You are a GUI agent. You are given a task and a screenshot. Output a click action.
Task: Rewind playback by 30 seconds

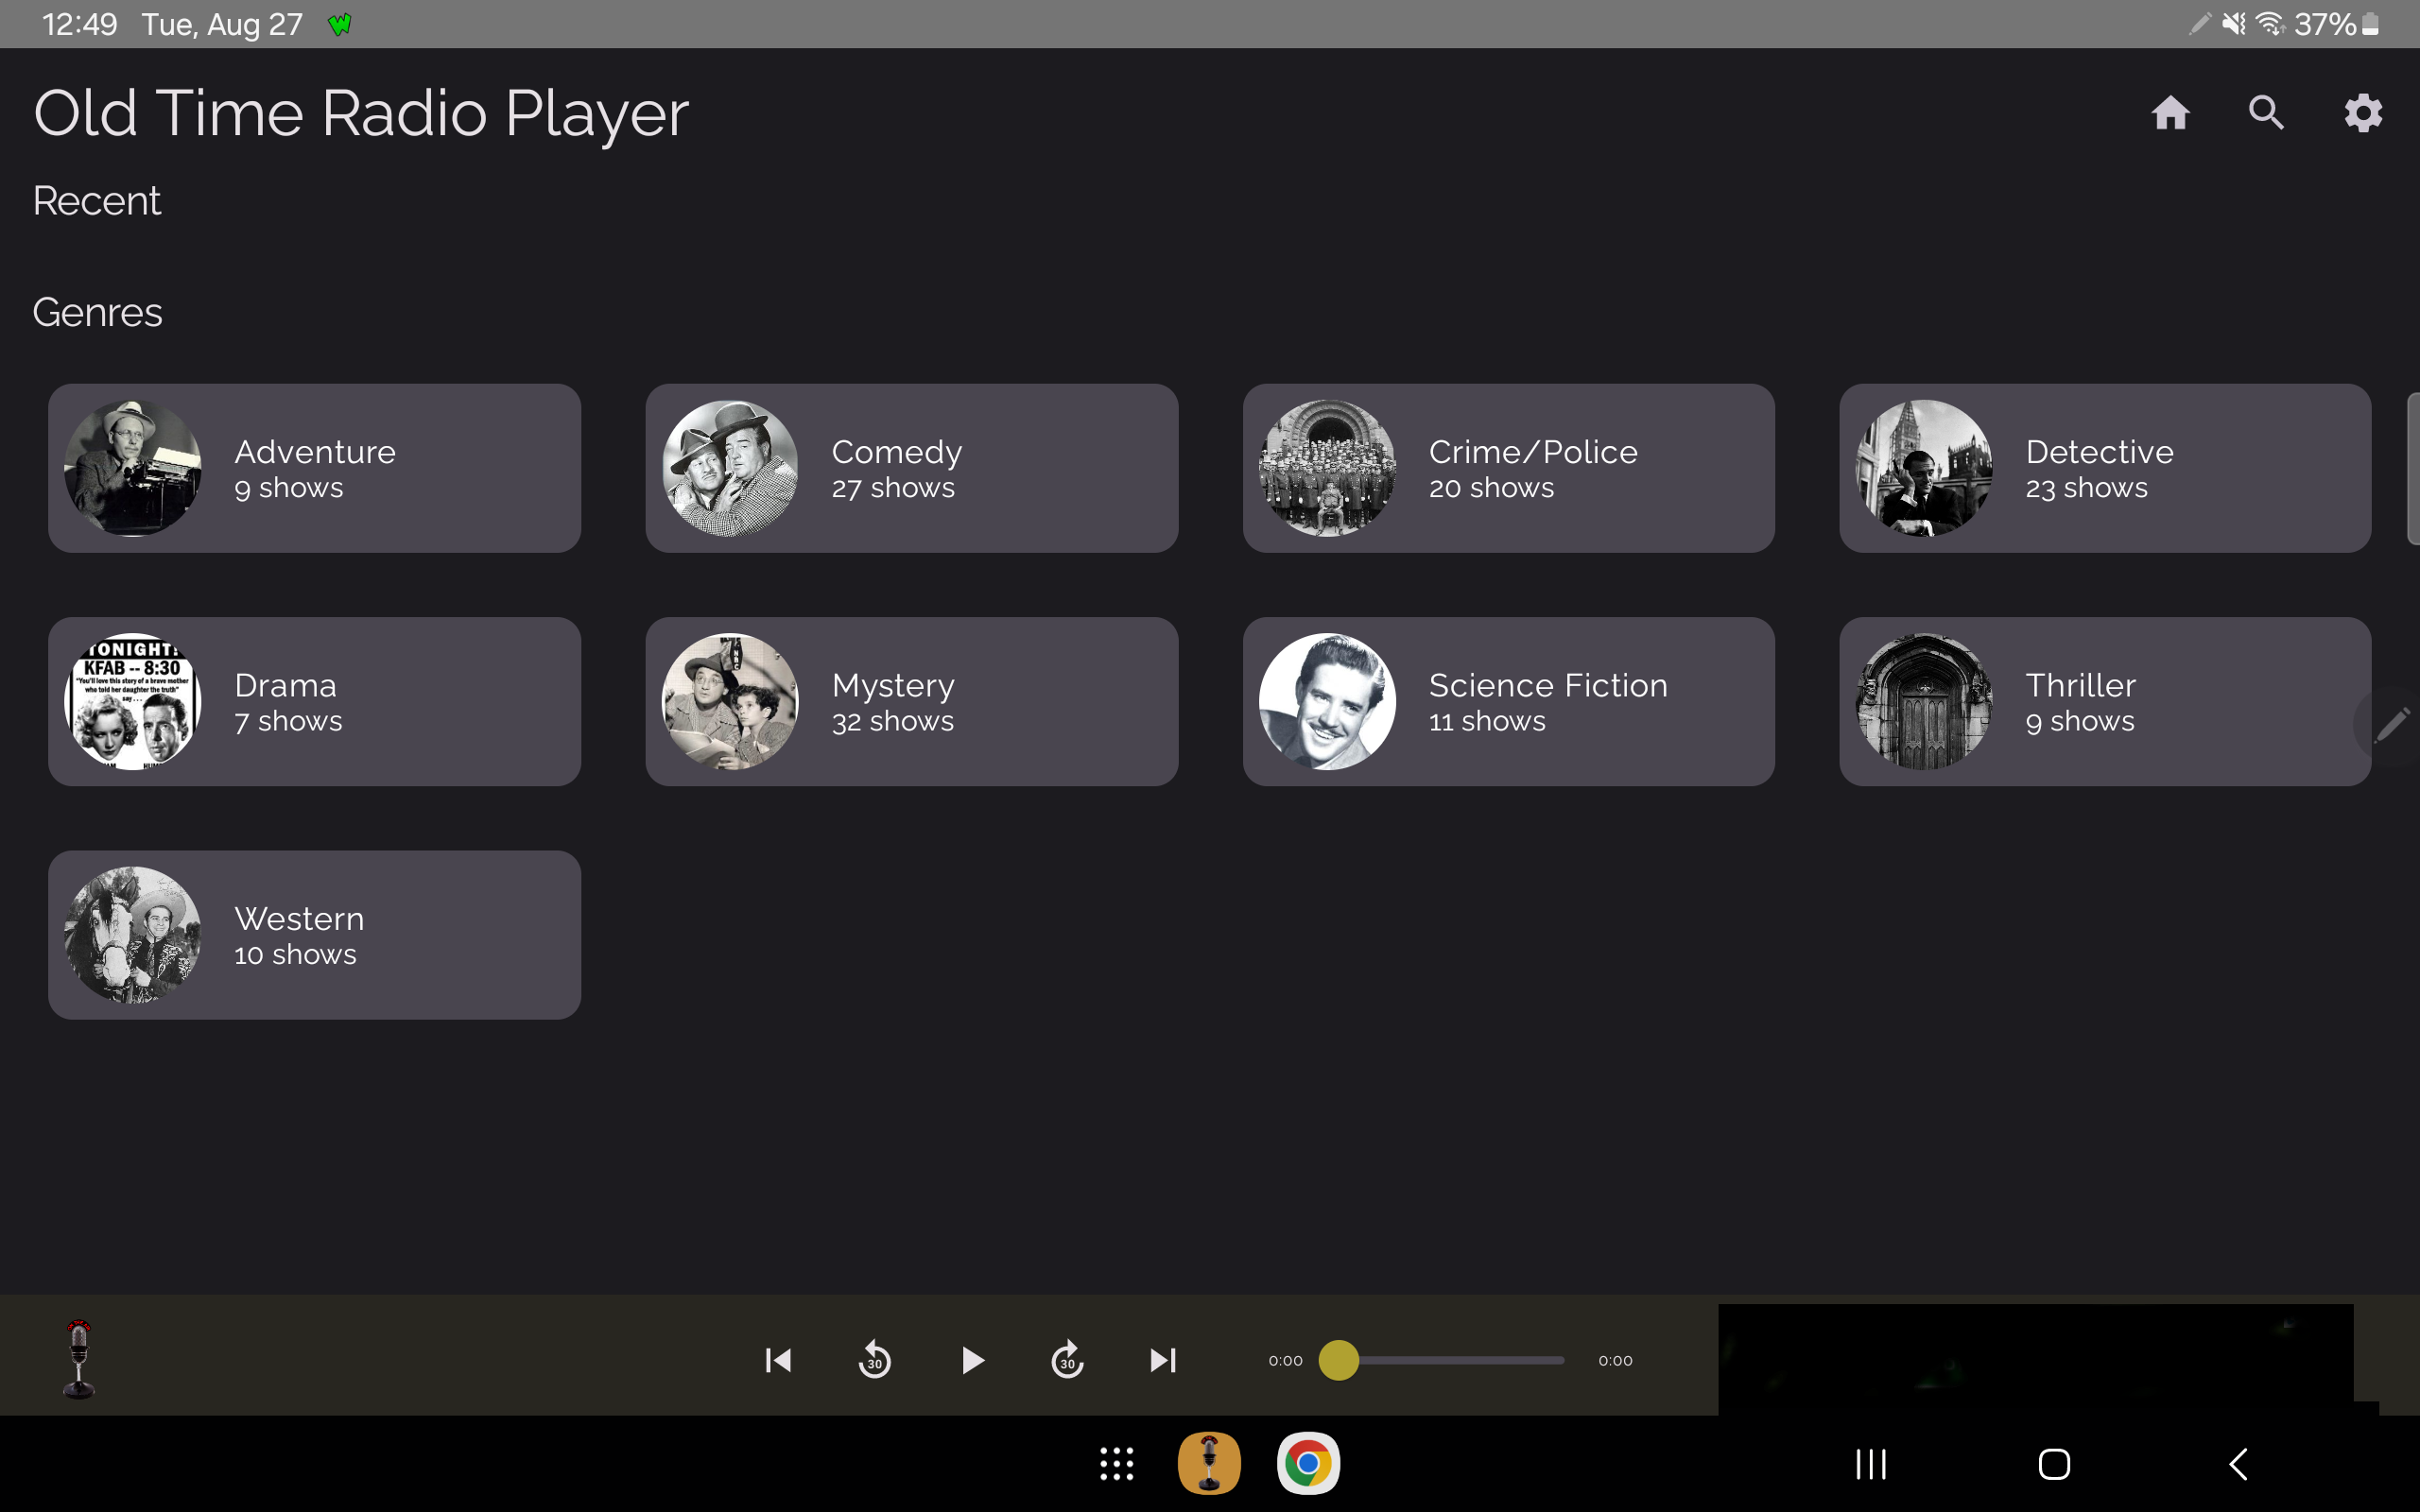(874, 1360)
